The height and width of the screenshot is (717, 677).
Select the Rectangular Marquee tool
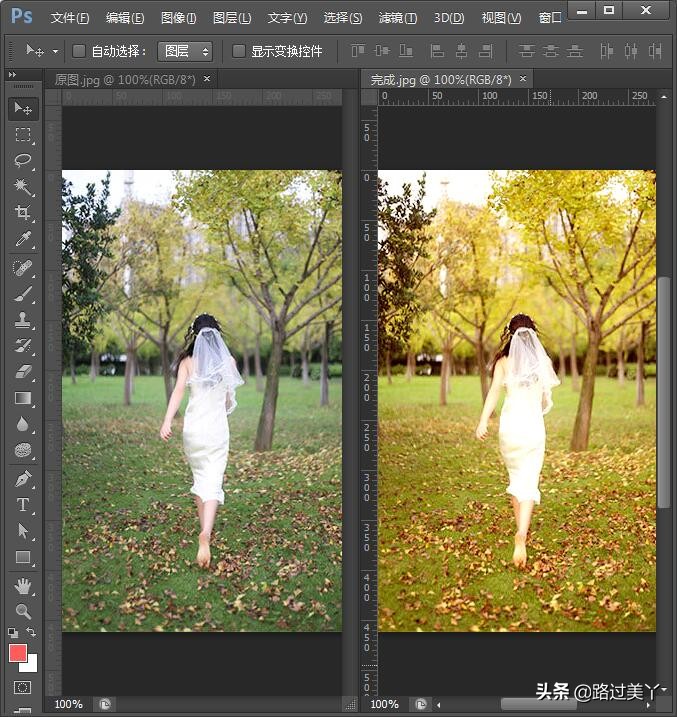point(22,134)
